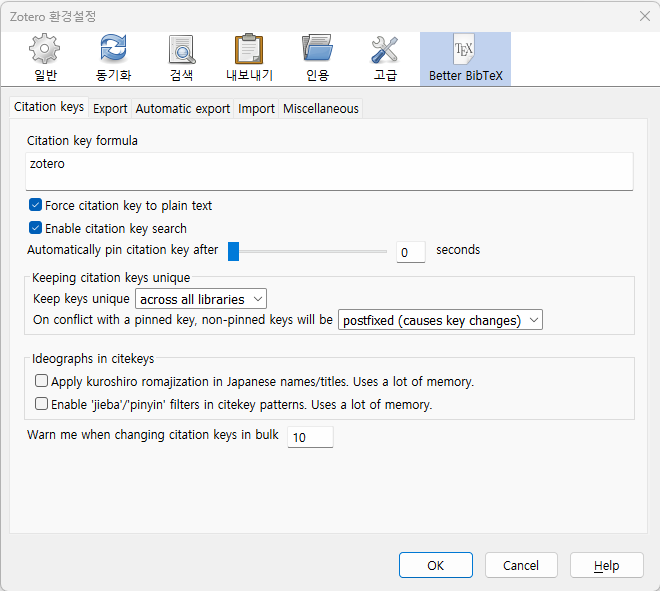Open the Export (내보내기) clipboard pane
660x591 pixels.
[x=249, y=59]
